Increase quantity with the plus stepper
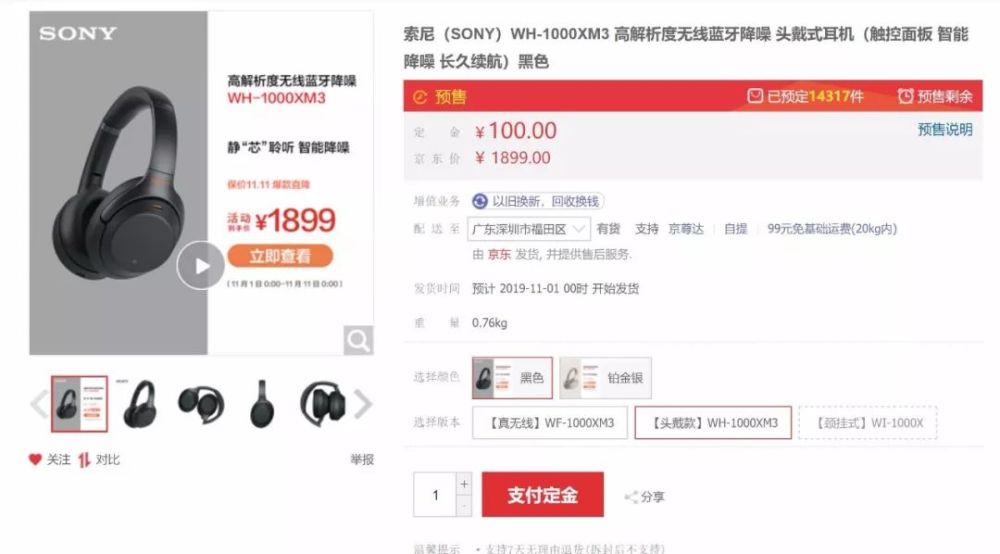Image resolution: width=1000 pixels, height=554 pixels. tap(464, 484)
